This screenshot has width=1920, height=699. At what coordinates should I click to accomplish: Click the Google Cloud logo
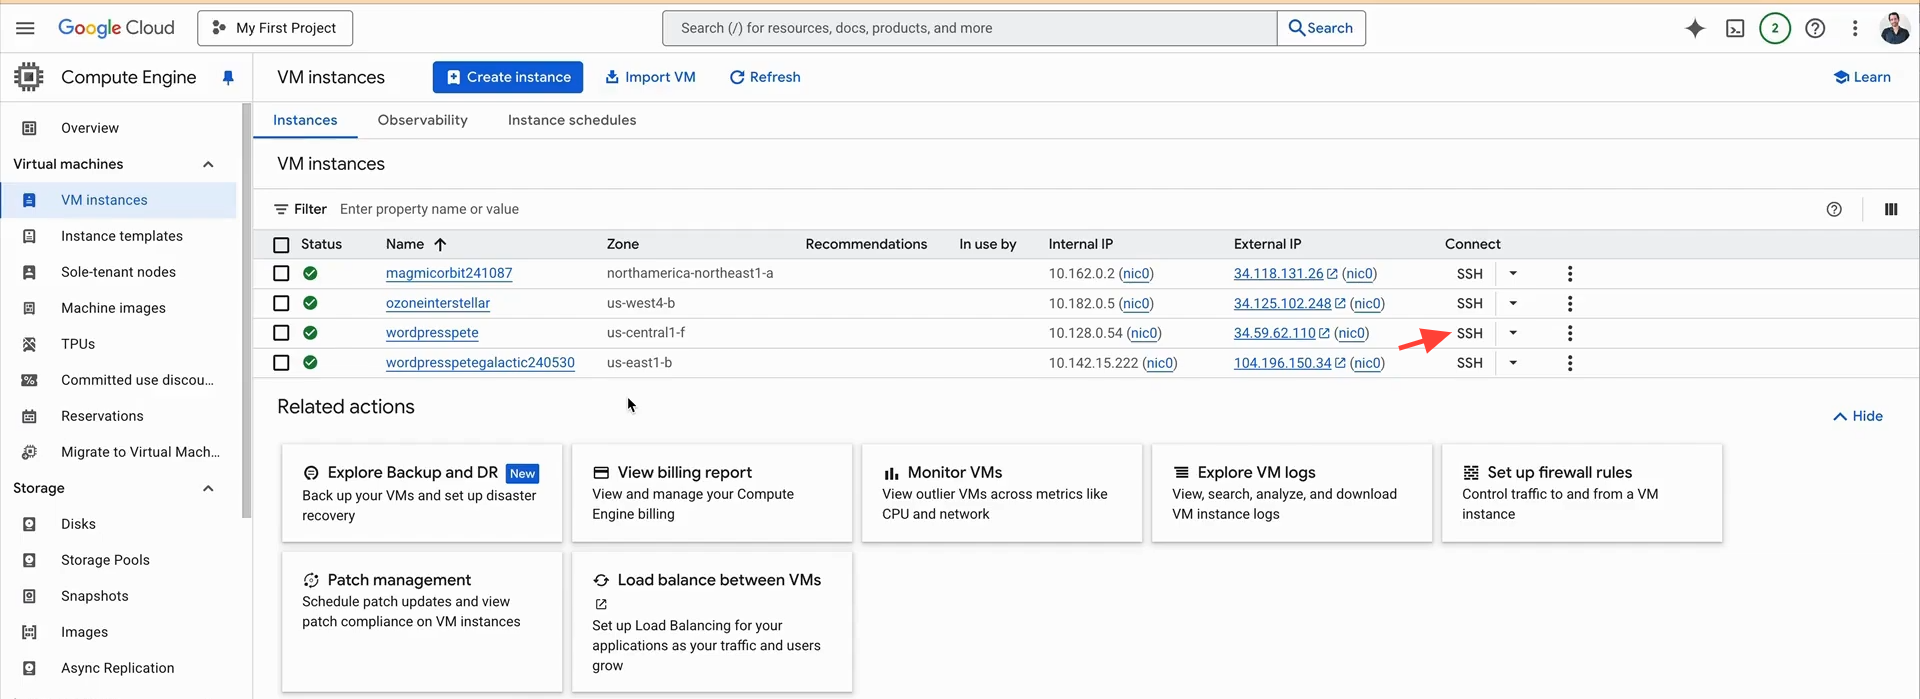coord(116,28)
